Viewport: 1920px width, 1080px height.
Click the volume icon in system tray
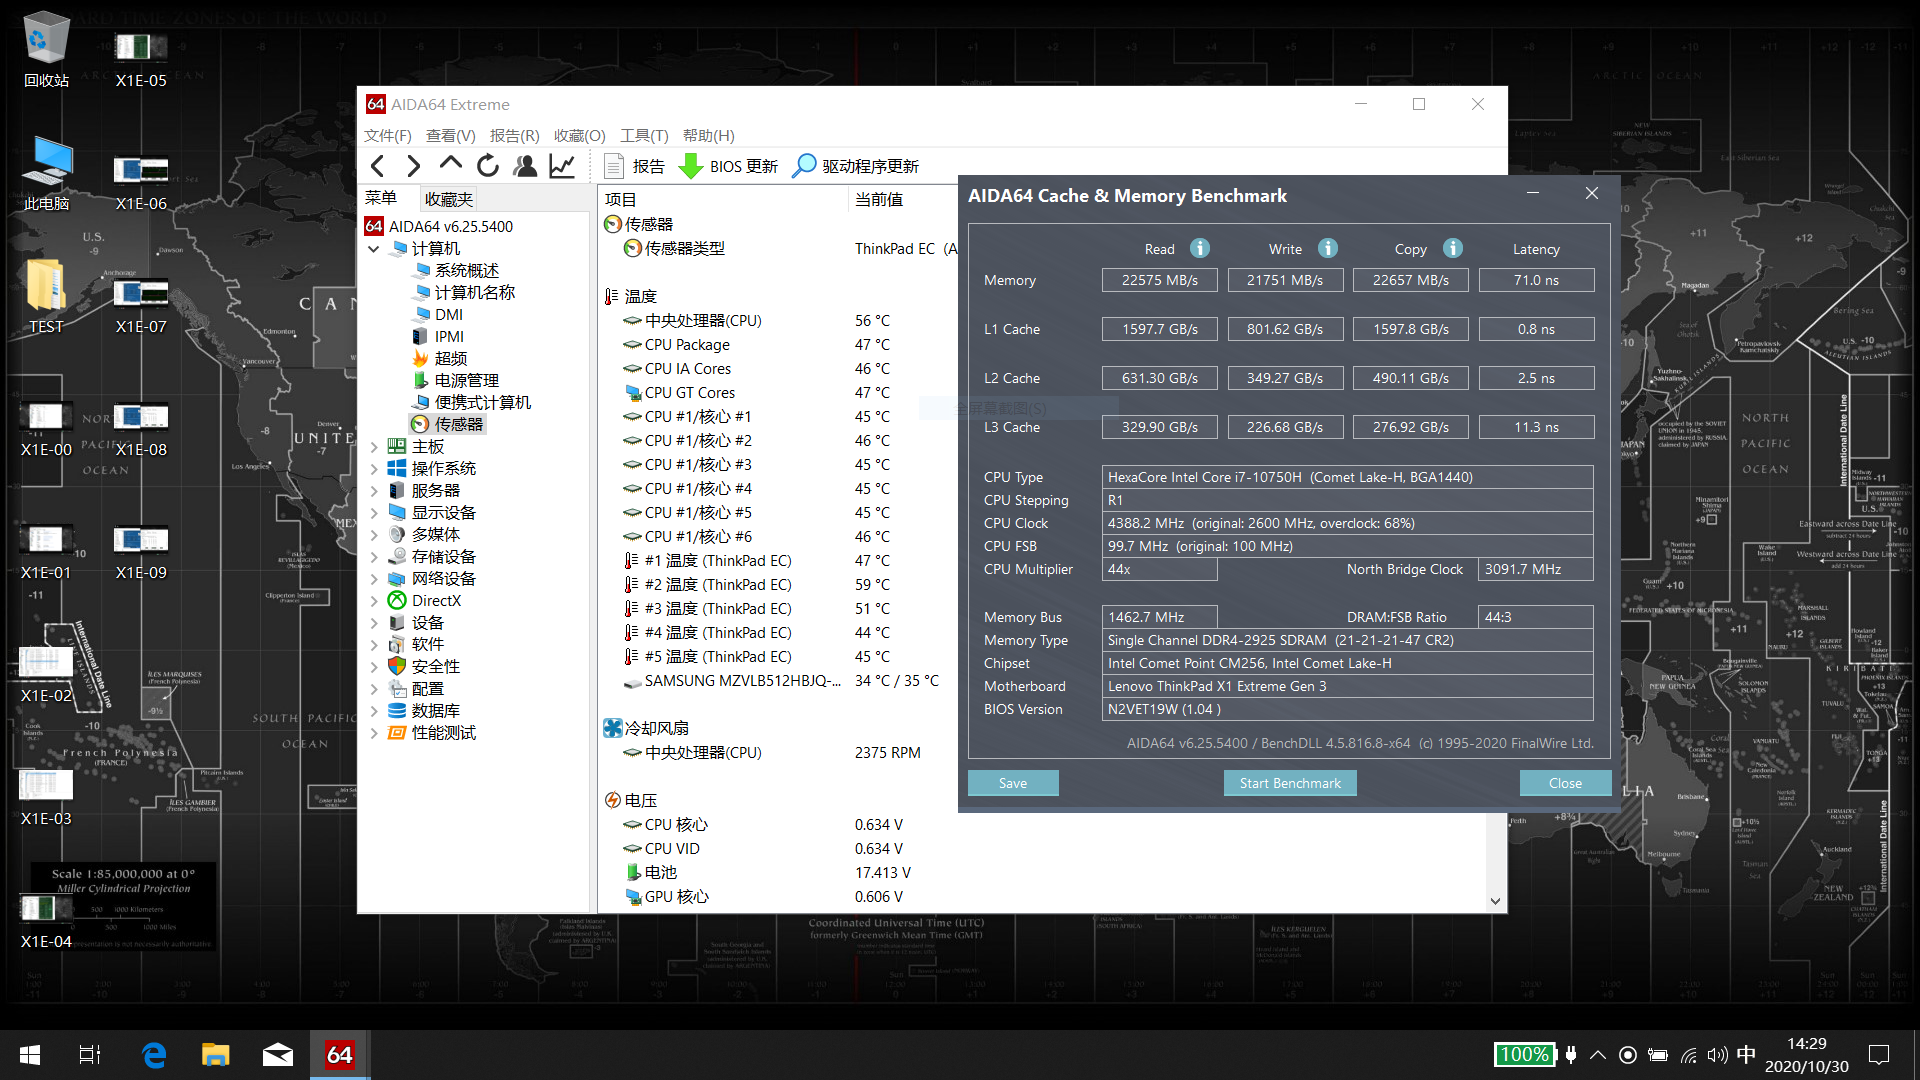tap(1717, 1055)
